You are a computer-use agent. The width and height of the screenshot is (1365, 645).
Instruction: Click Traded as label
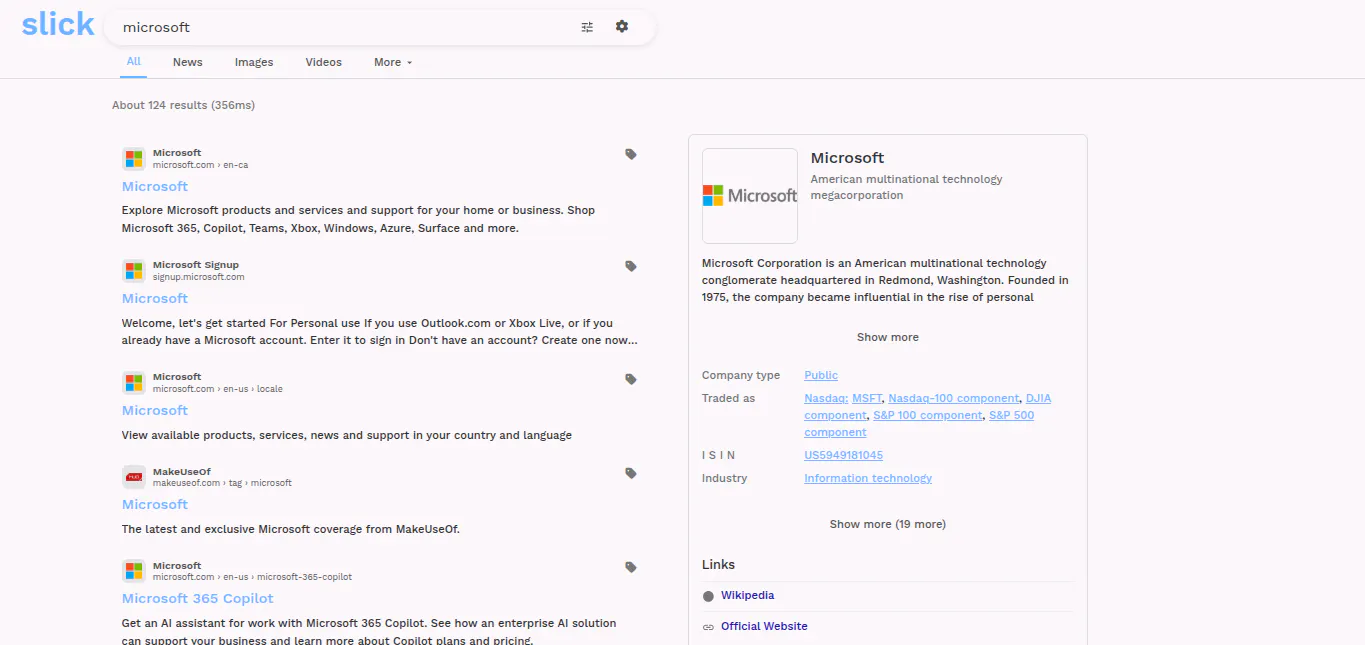click(728, 398)
